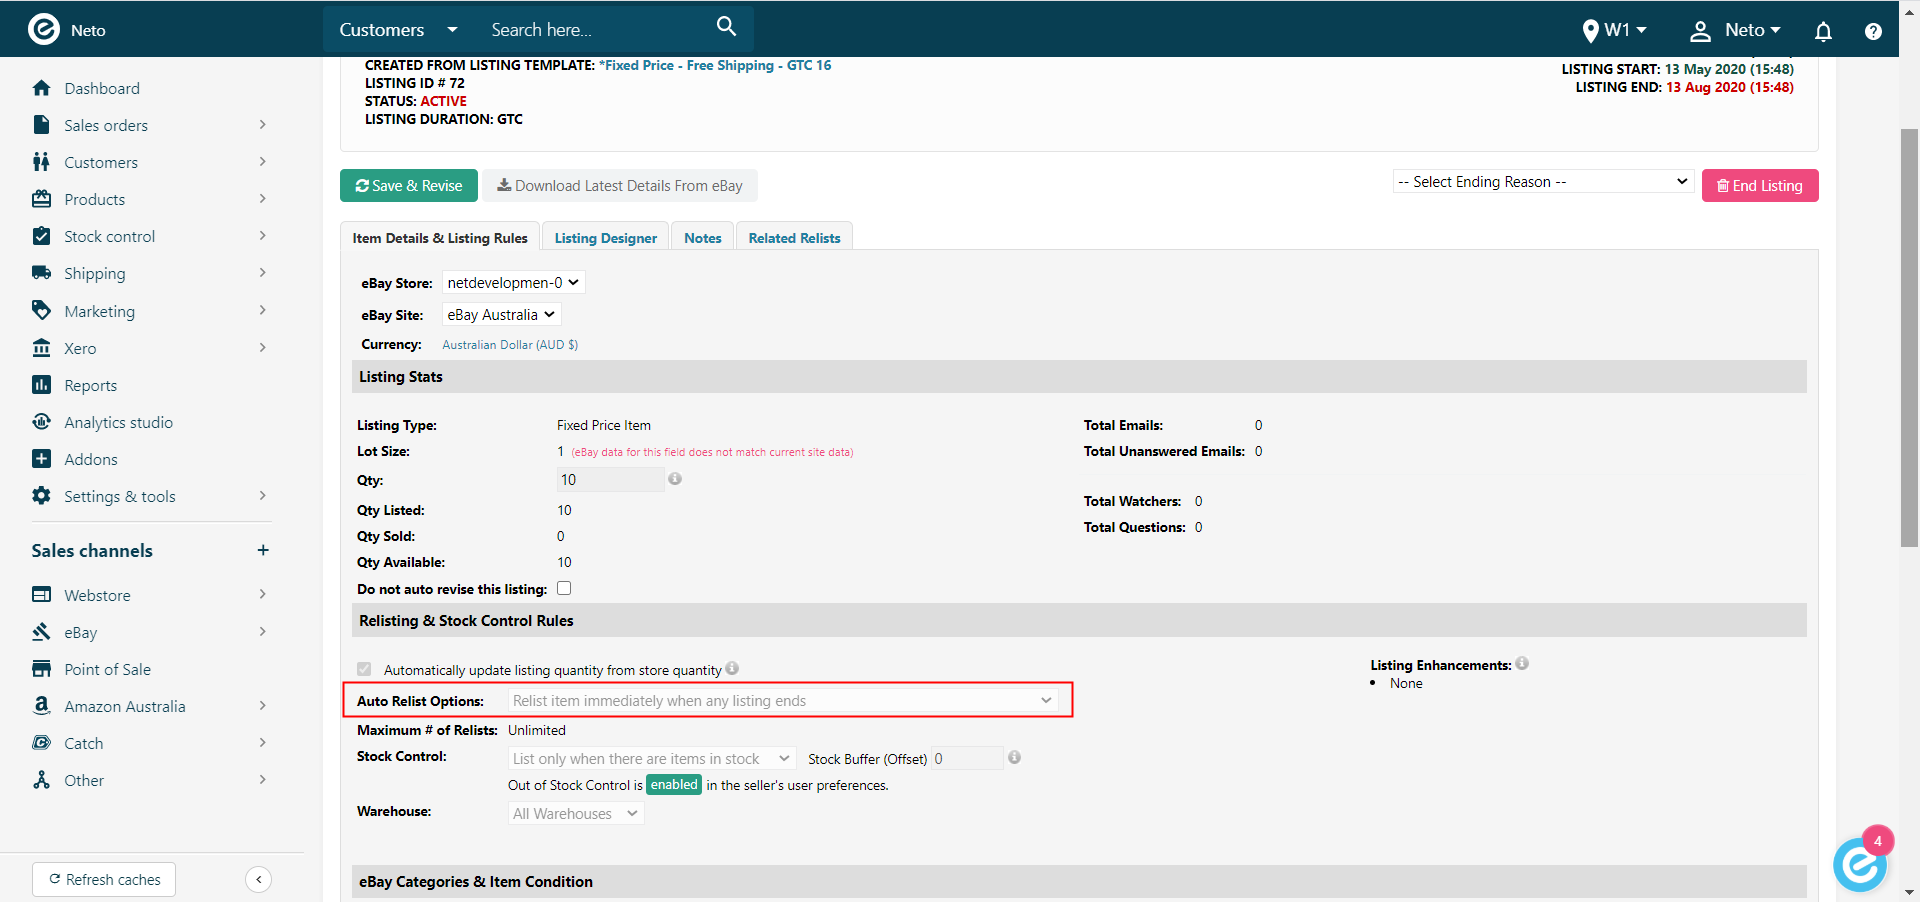Open the Stock Control dropdown

pyautogui.click(x=652, y=758)
